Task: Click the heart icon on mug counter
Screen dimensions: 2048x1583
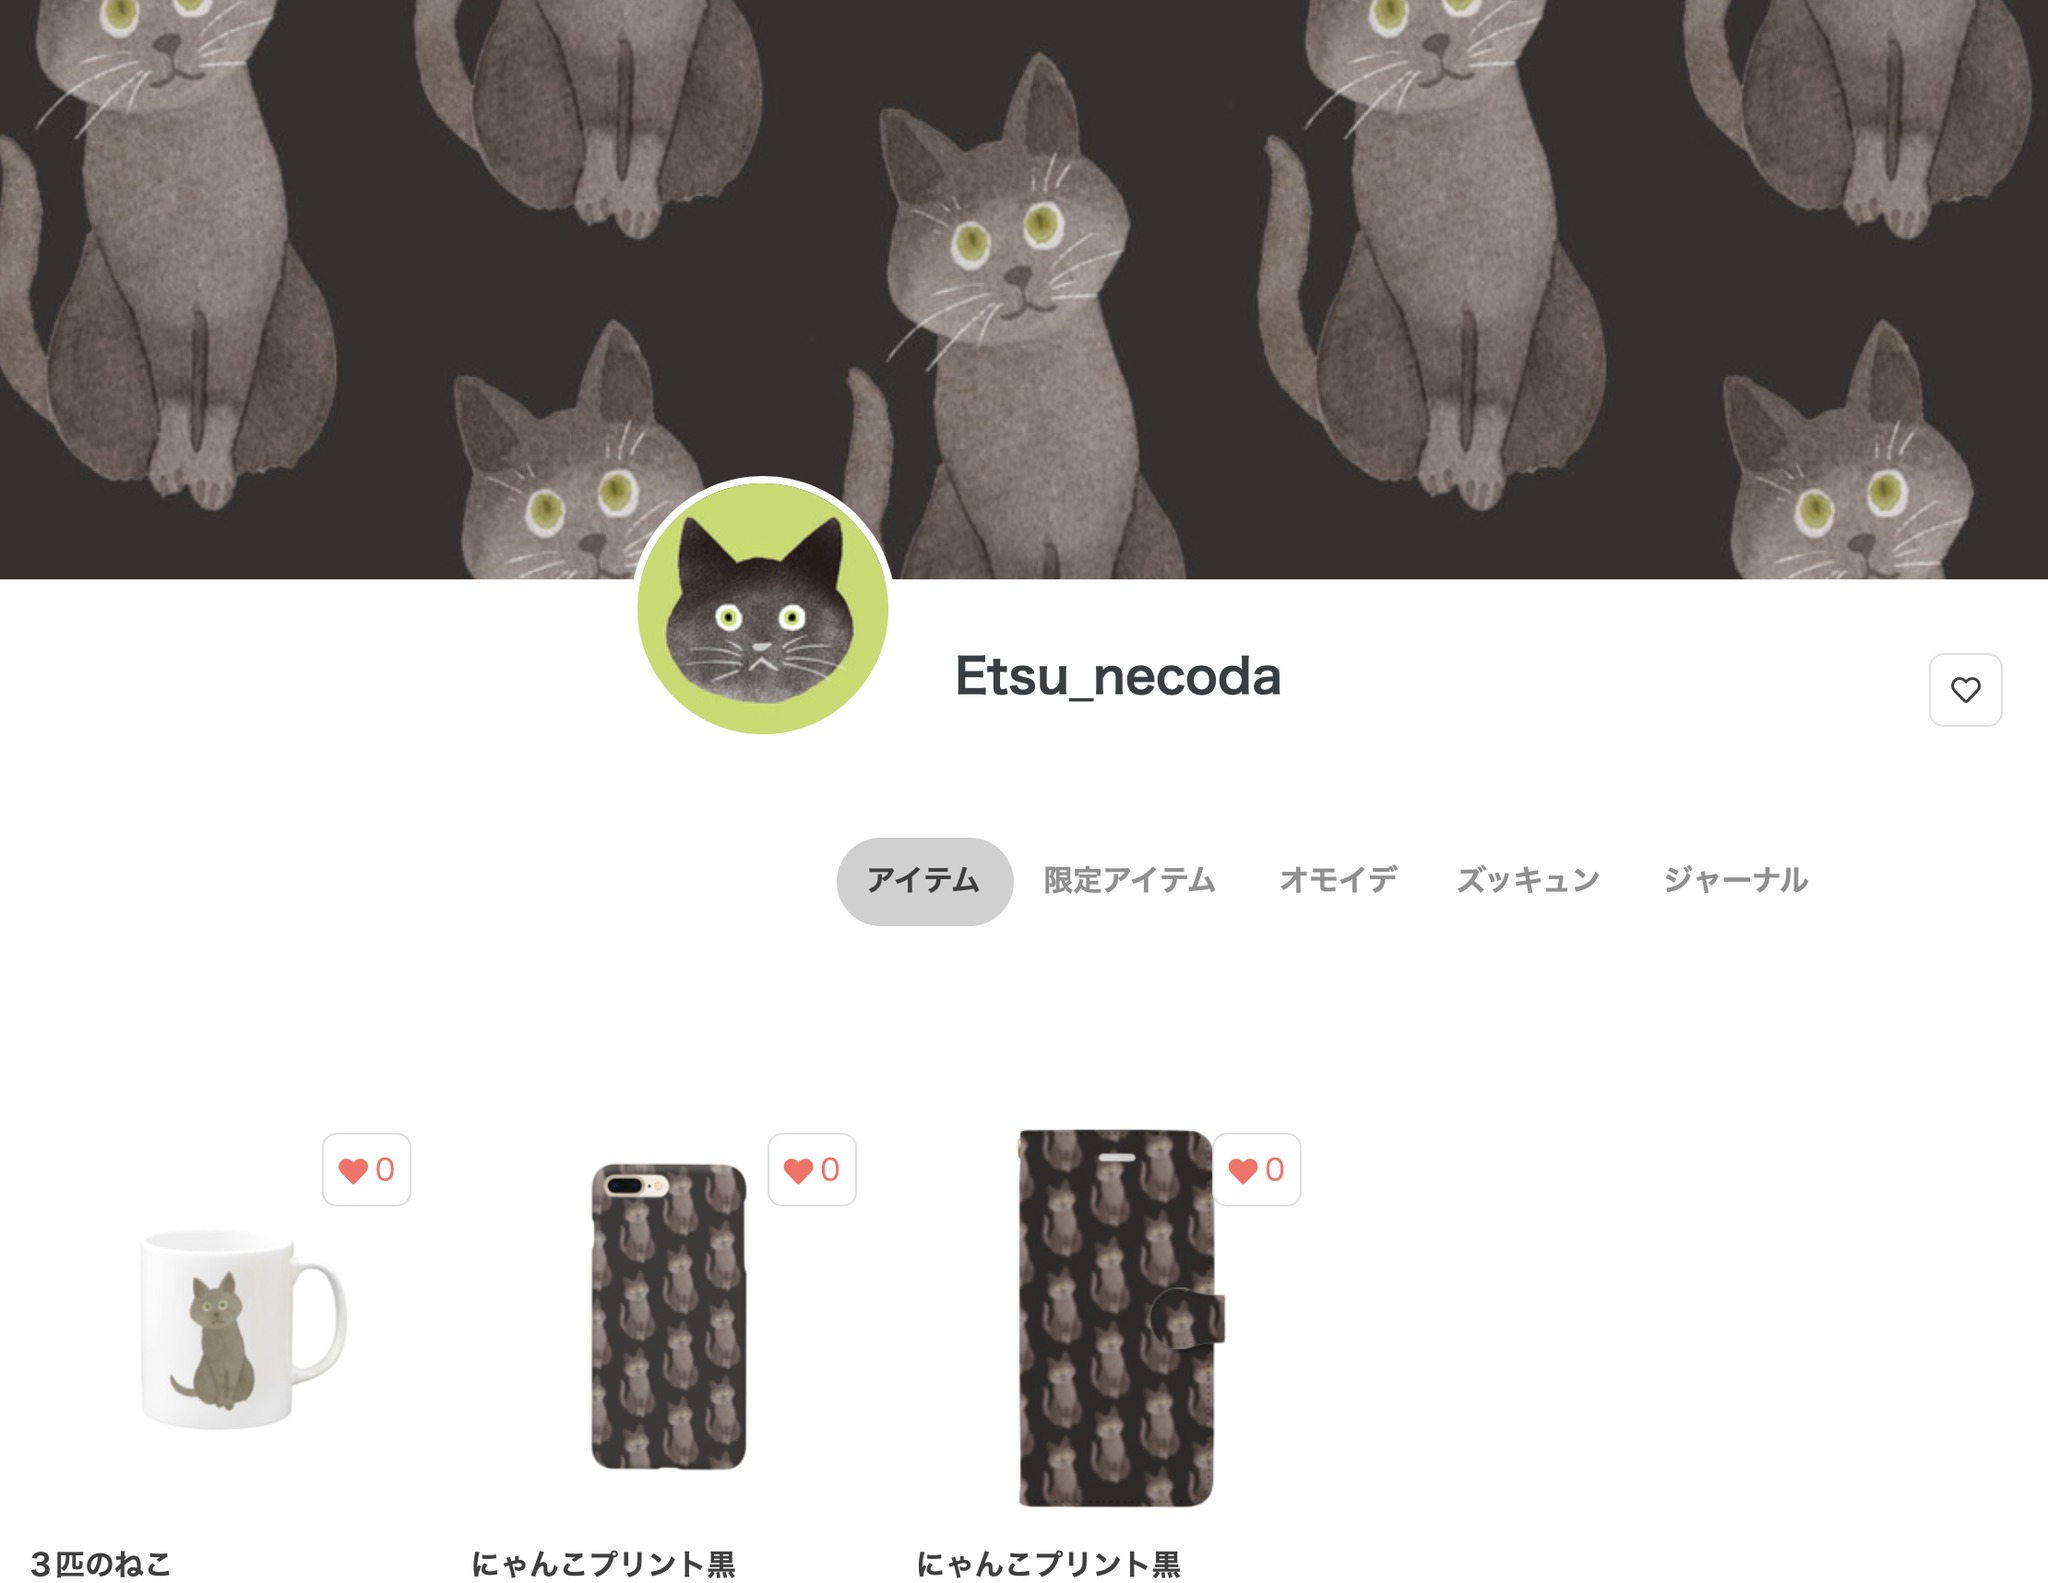Action: 353,1170
